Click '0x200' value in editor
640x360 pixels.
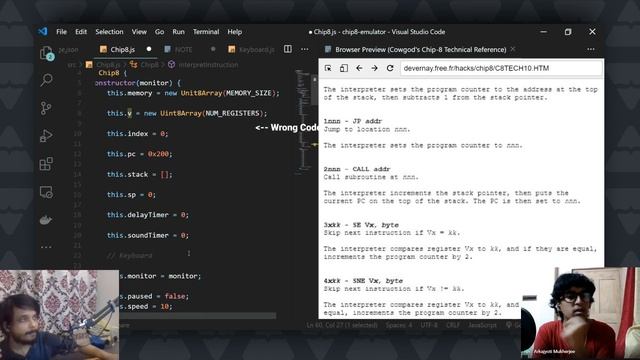pos(158,154)
